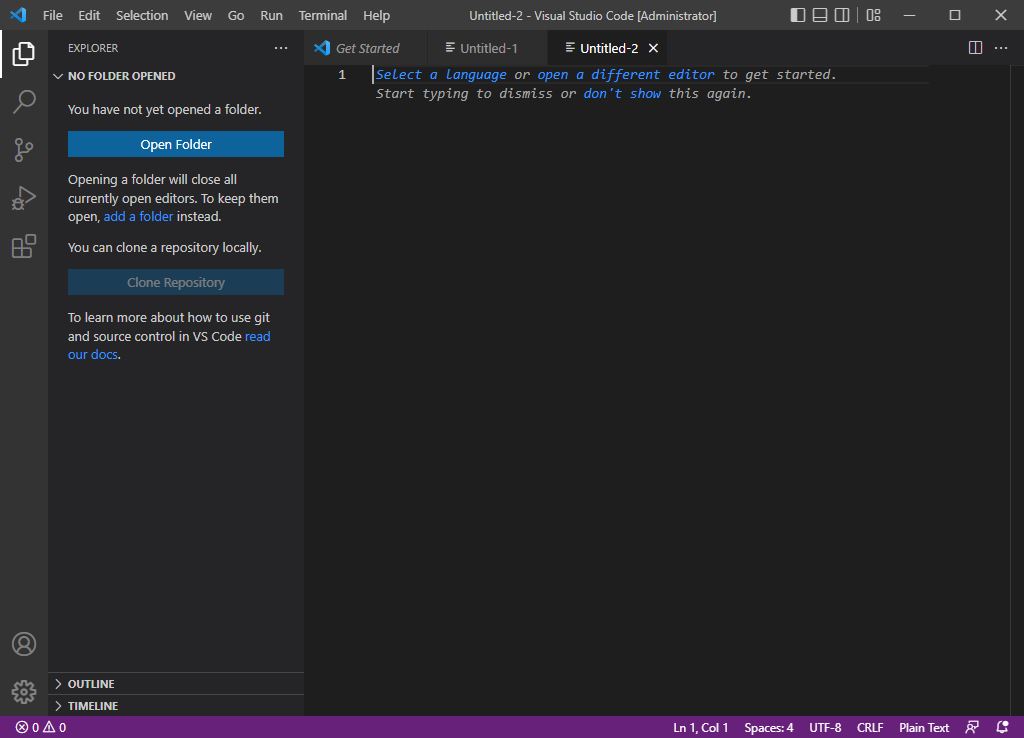Viewport: 1024px width, 738px height.
Task: Open the File menu
Action: click(x=52, y=15)
